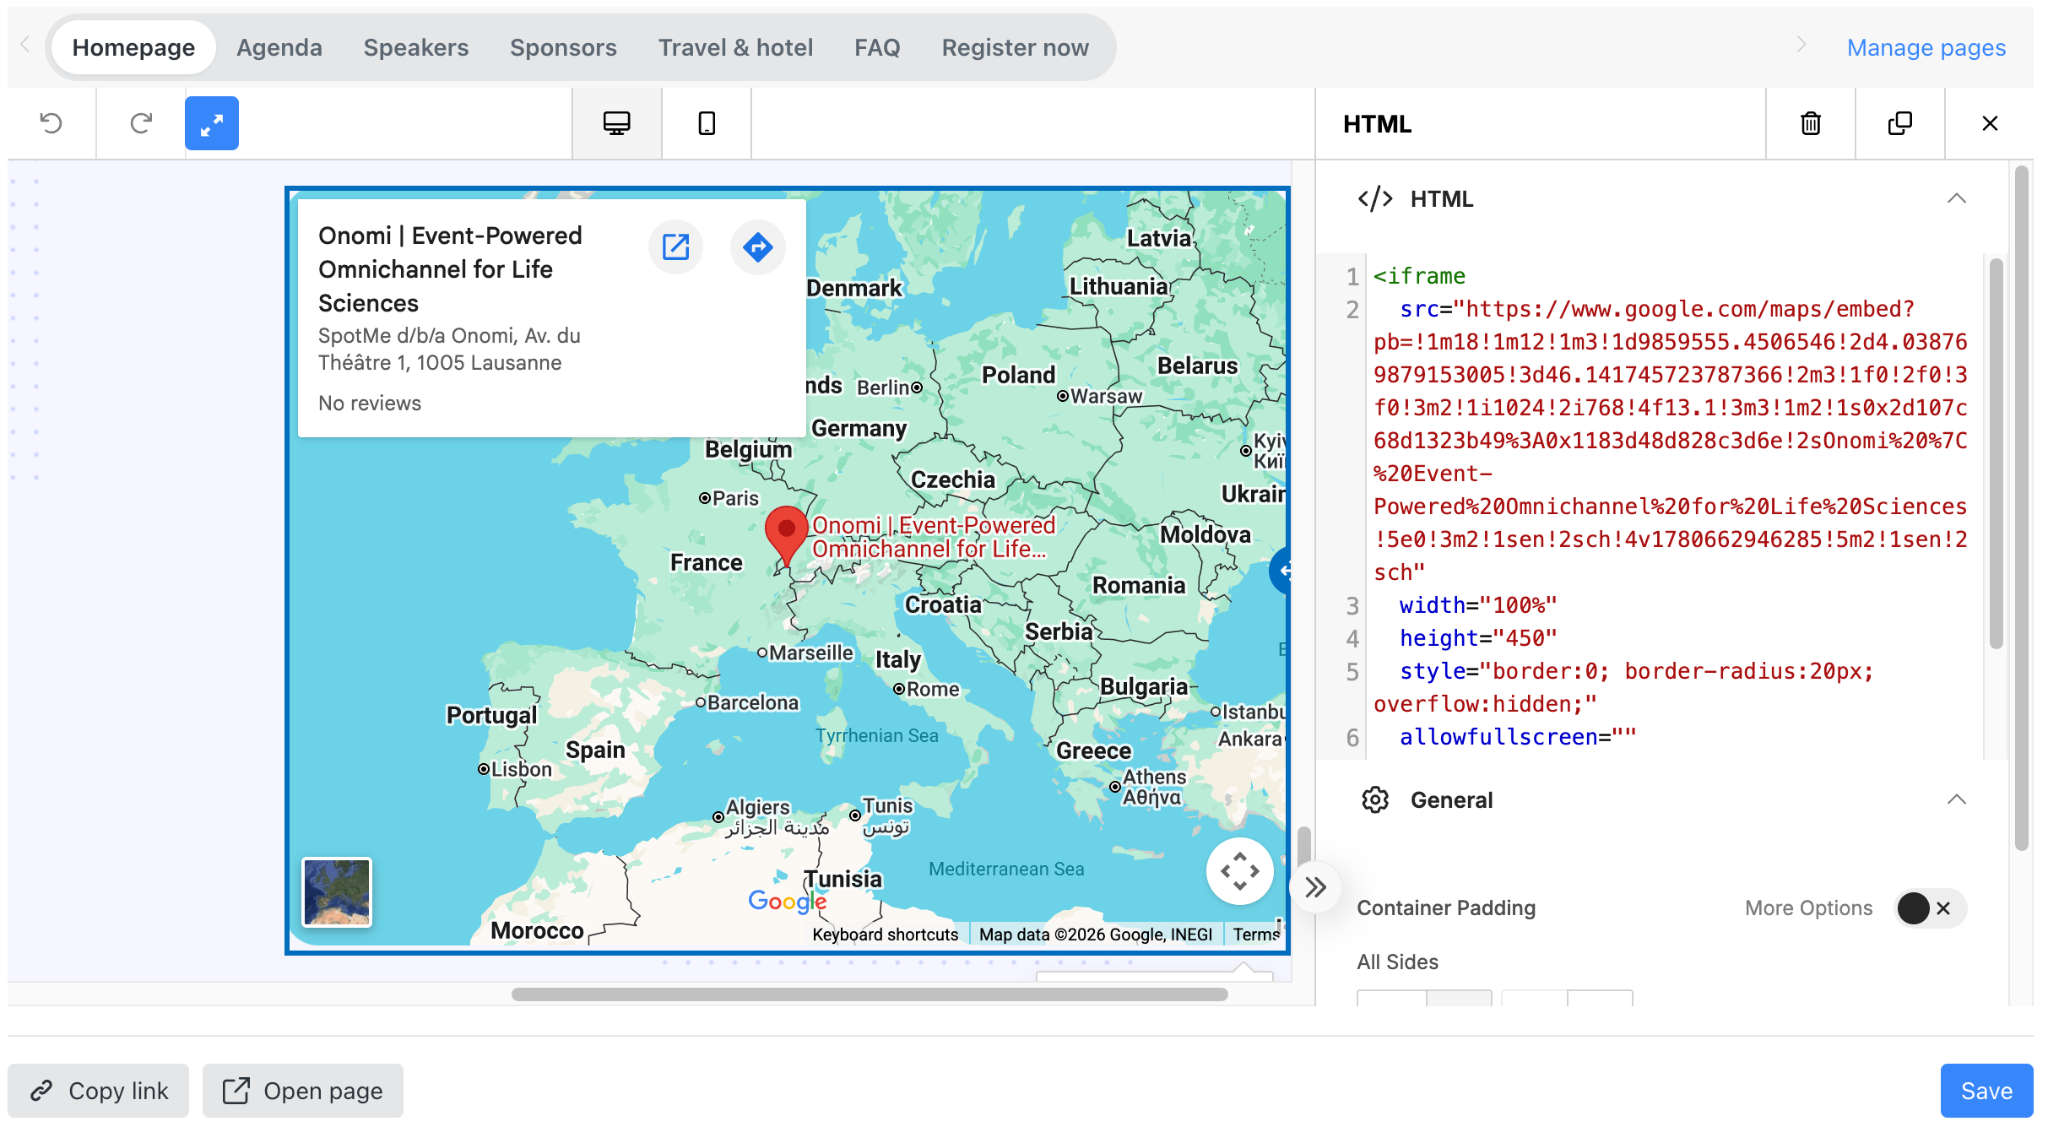Screen dimensions: 2048x1140
Task: Copy the page link
Action: tap(98, 1090)
